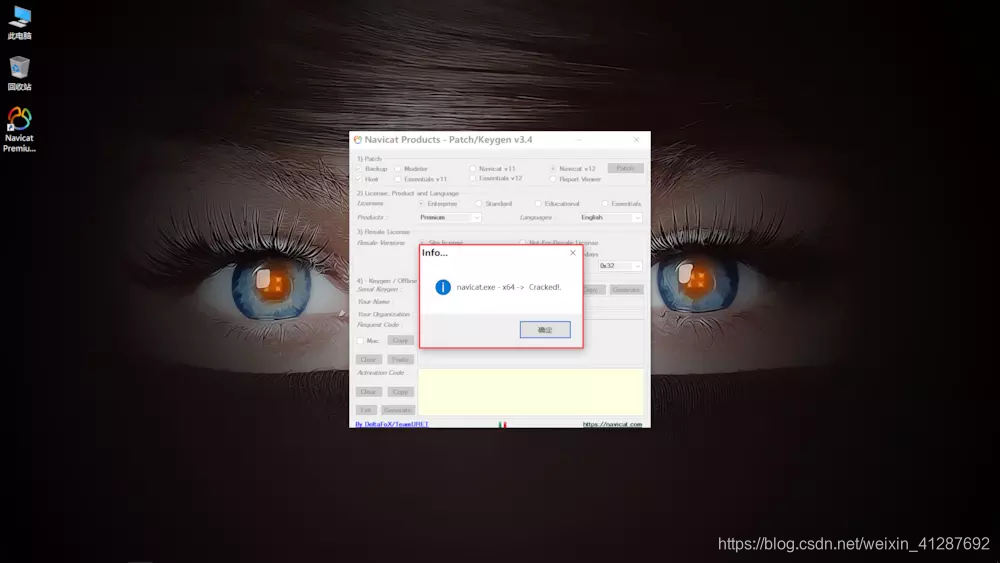Choose the Essentials license radio
Image resolution: width=1000 pixels, height=563 pixels.
pyautogui.click(x=605, y=203)
